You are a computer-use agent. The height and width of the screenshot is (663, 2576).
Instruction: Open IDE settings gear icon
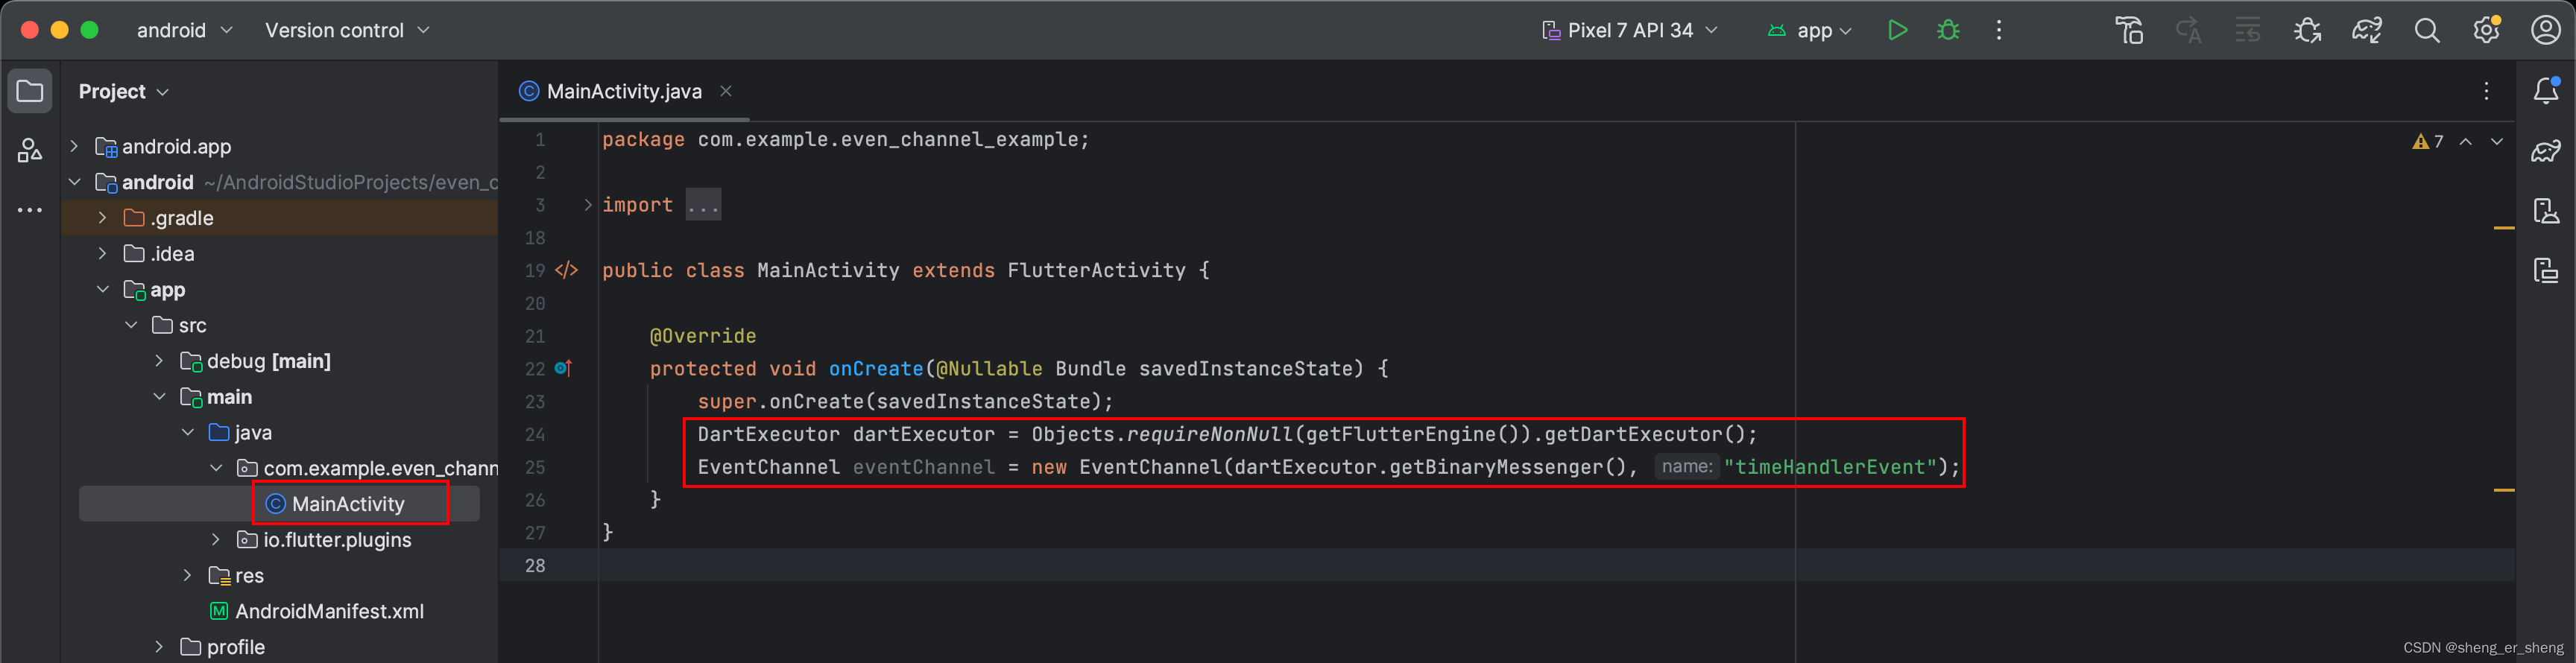pos(2487,30)
